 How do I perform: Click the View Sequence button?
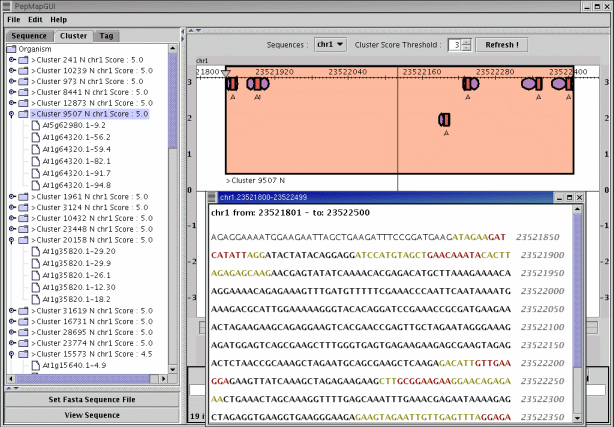click(x=92, y=415)
